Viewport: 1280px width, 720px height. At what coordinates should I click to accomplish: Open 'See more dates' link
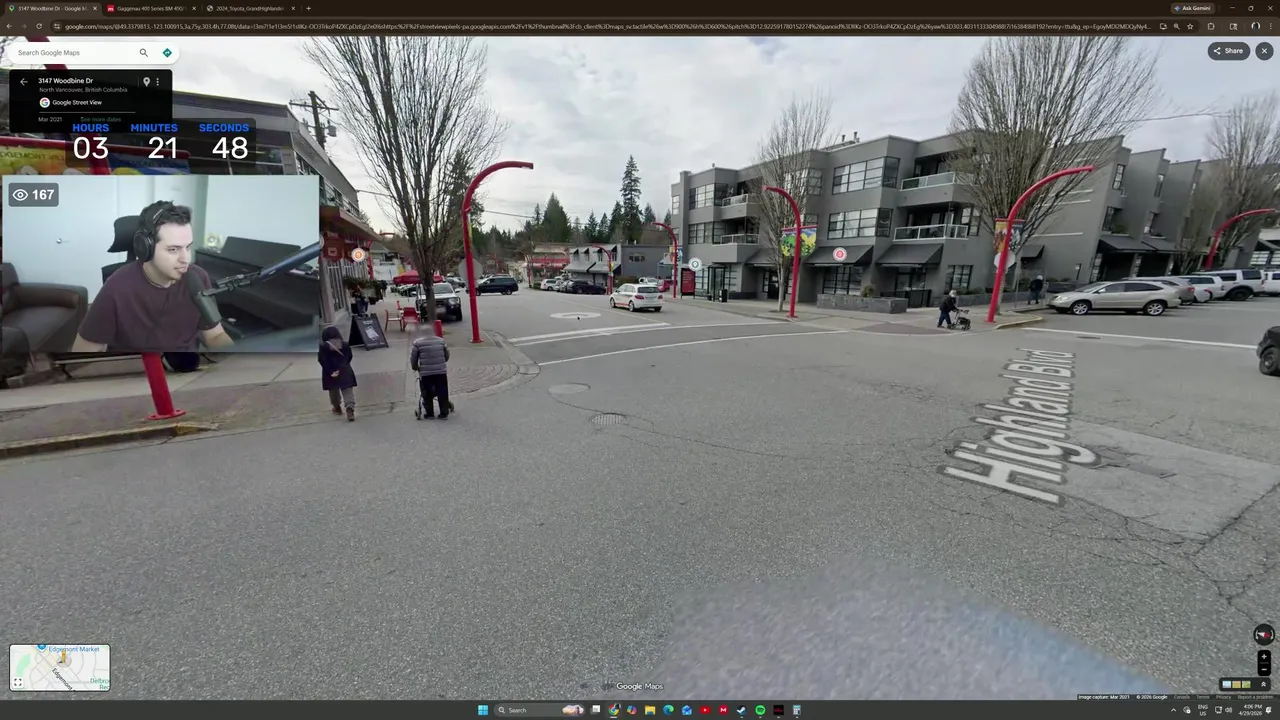(x=100, y=119)
